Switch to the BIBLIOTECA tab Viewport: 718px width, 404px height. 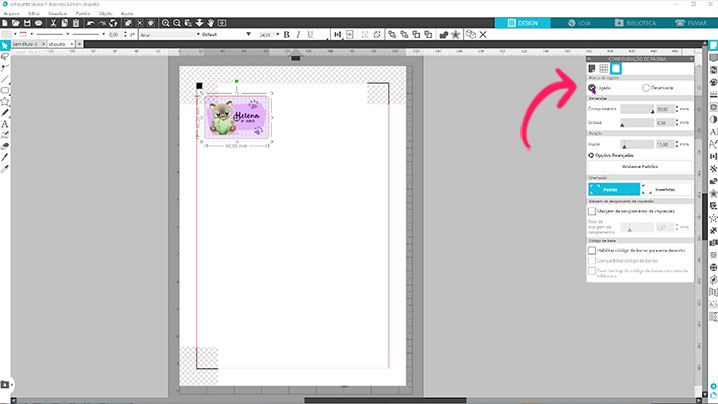point(635,23)
